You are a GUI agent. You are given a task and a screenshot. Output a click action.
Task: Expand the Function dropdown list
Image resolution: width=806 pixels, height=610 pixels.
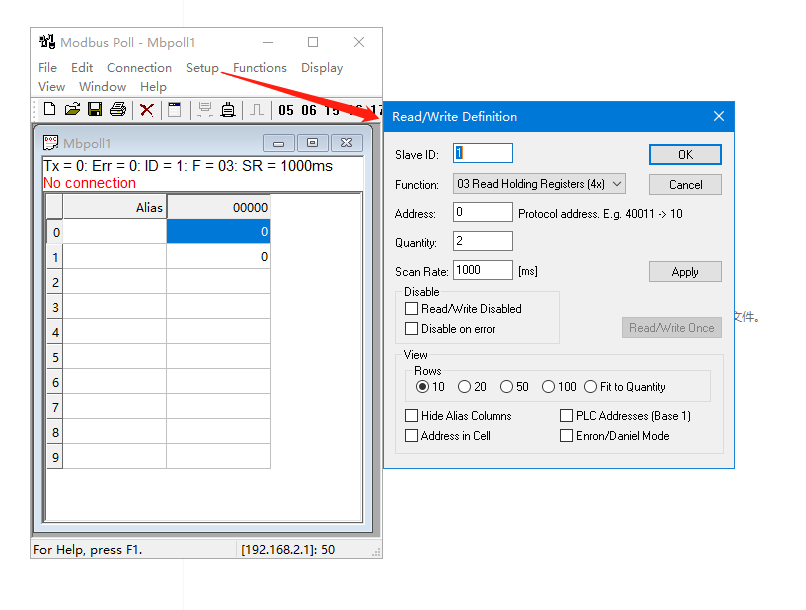coord(616,184)
